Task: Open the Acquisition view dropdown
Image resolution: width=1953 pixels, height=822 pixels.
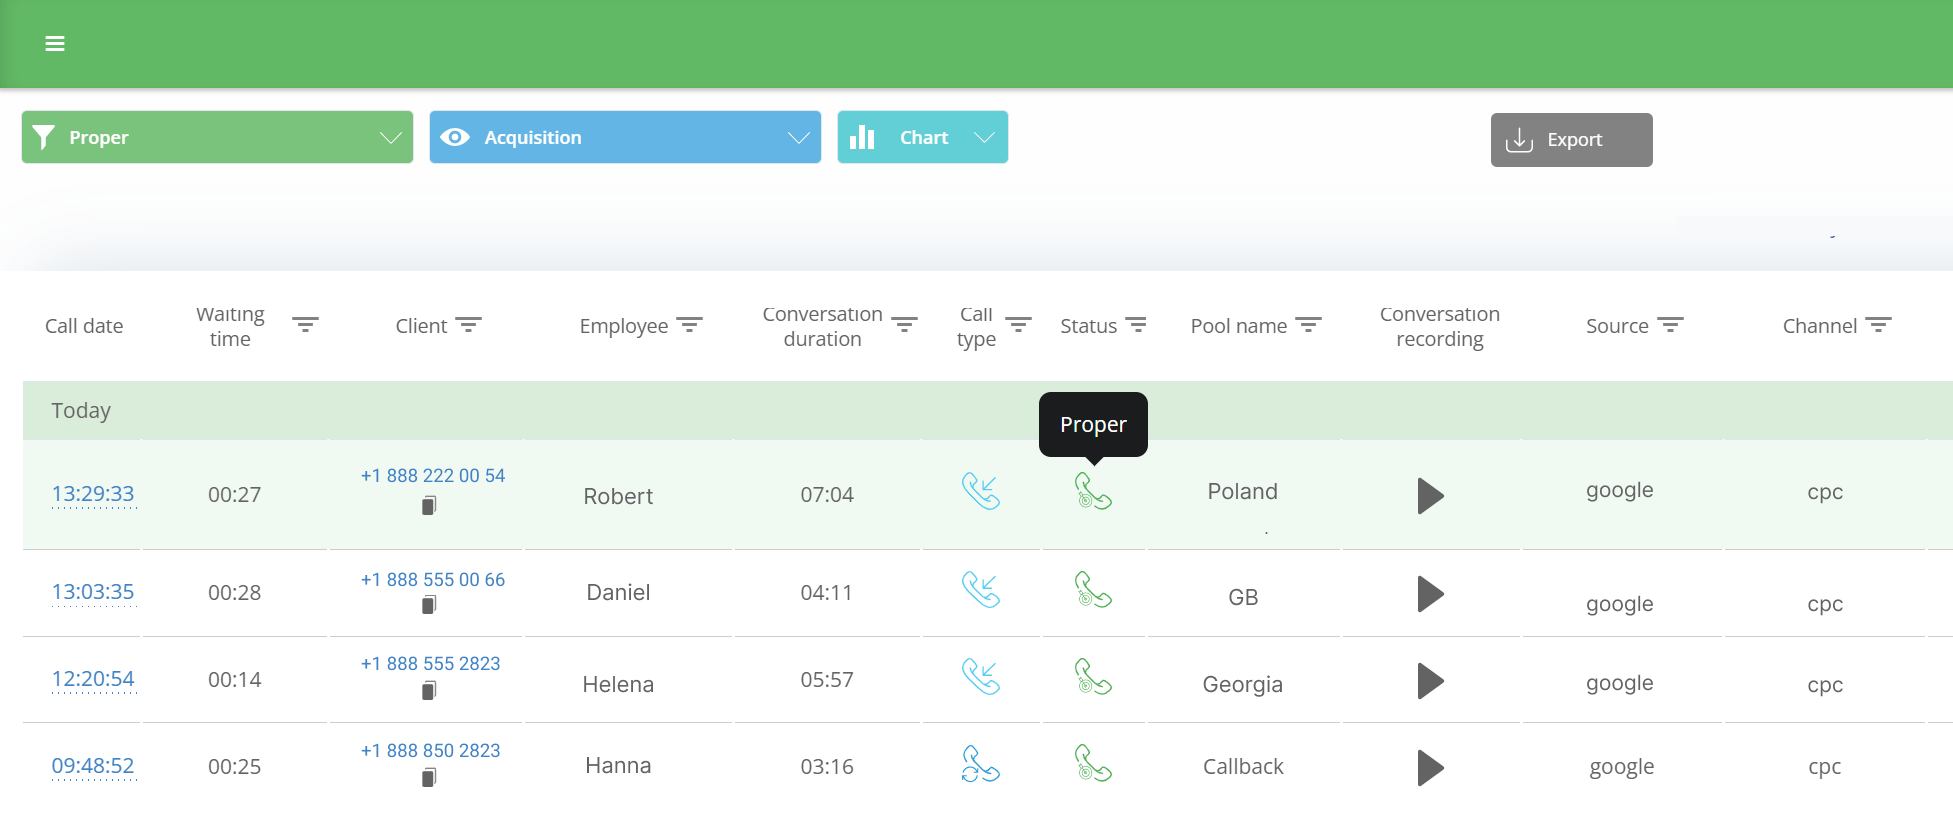Action: point(625,137)
